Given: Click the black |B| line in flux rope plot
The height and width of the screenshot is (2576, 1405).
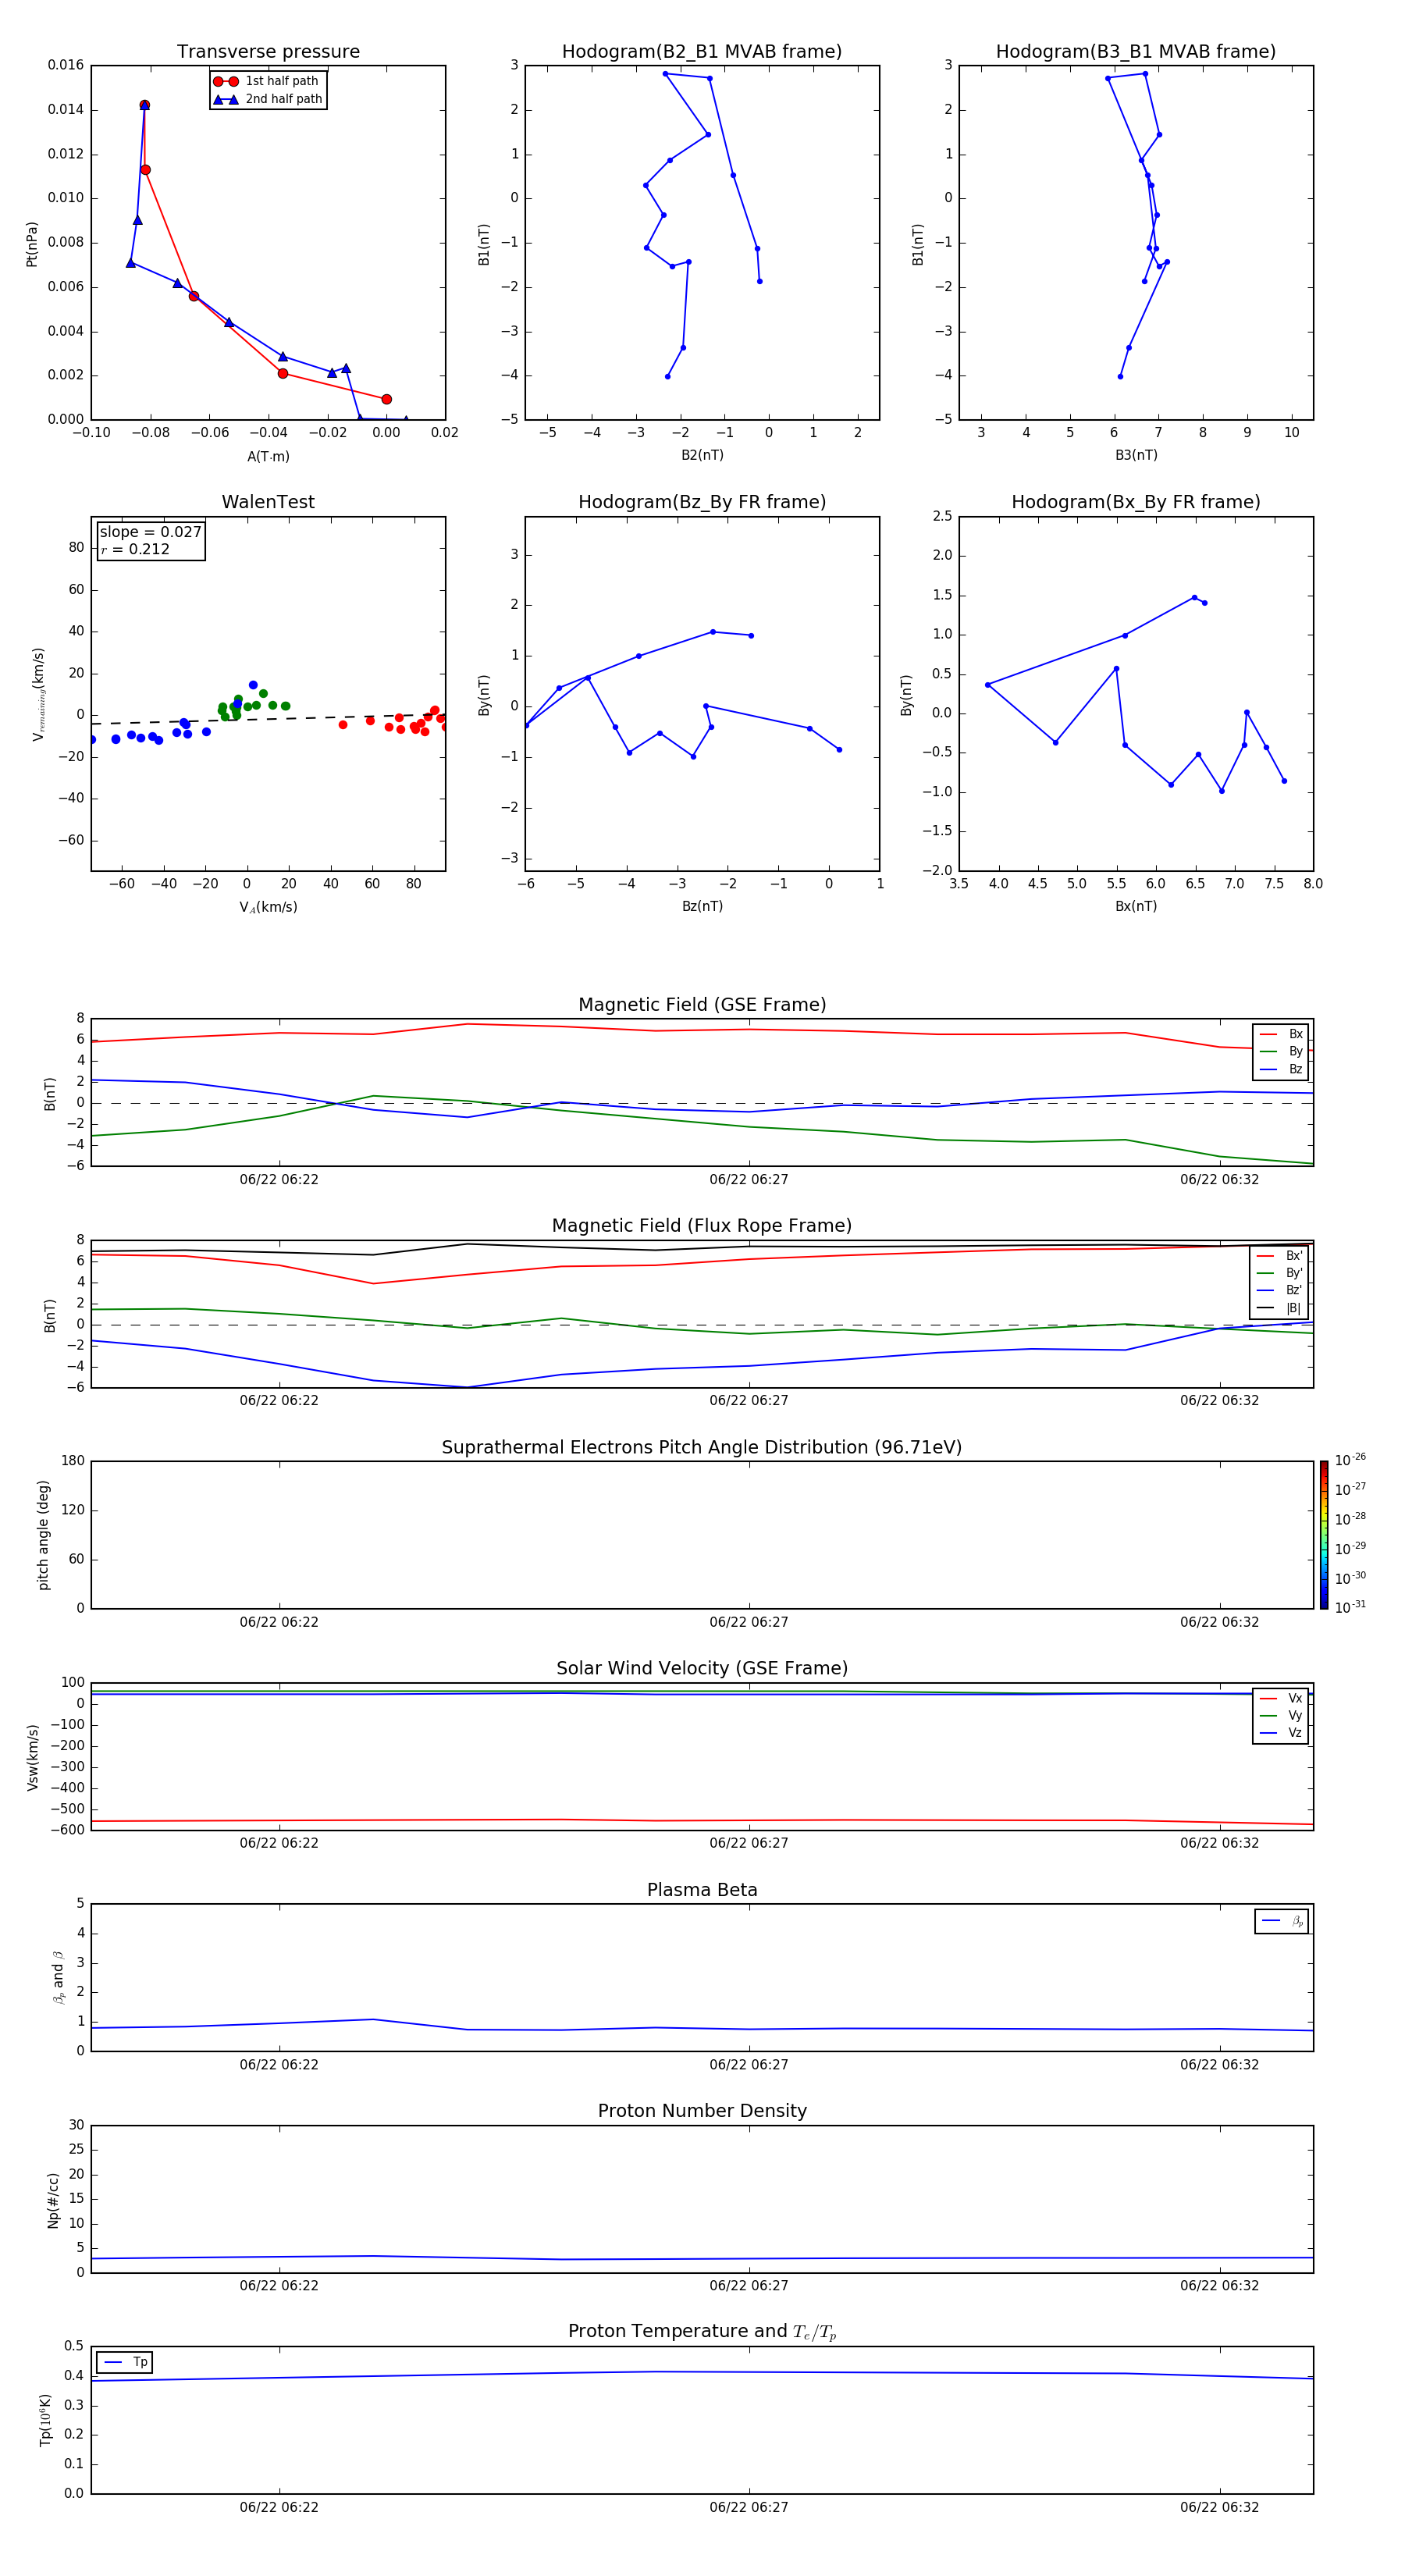Looking at the screenshot, I should [702, 1248].
